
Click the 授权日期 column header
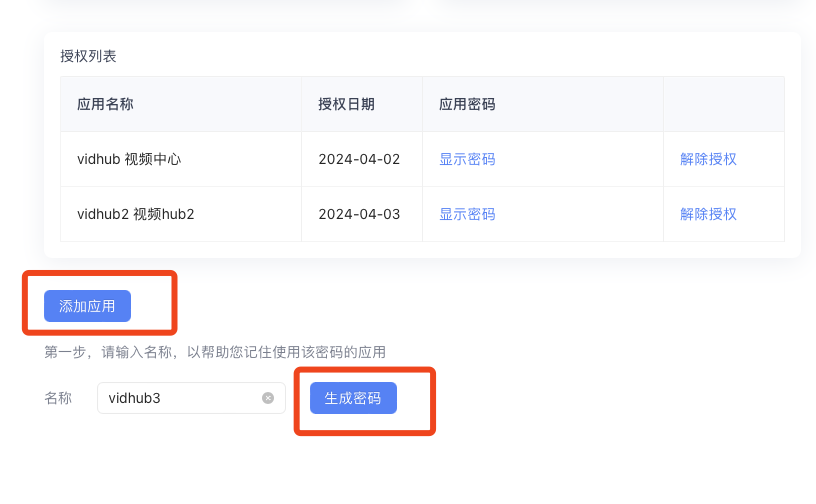point(346,104)
